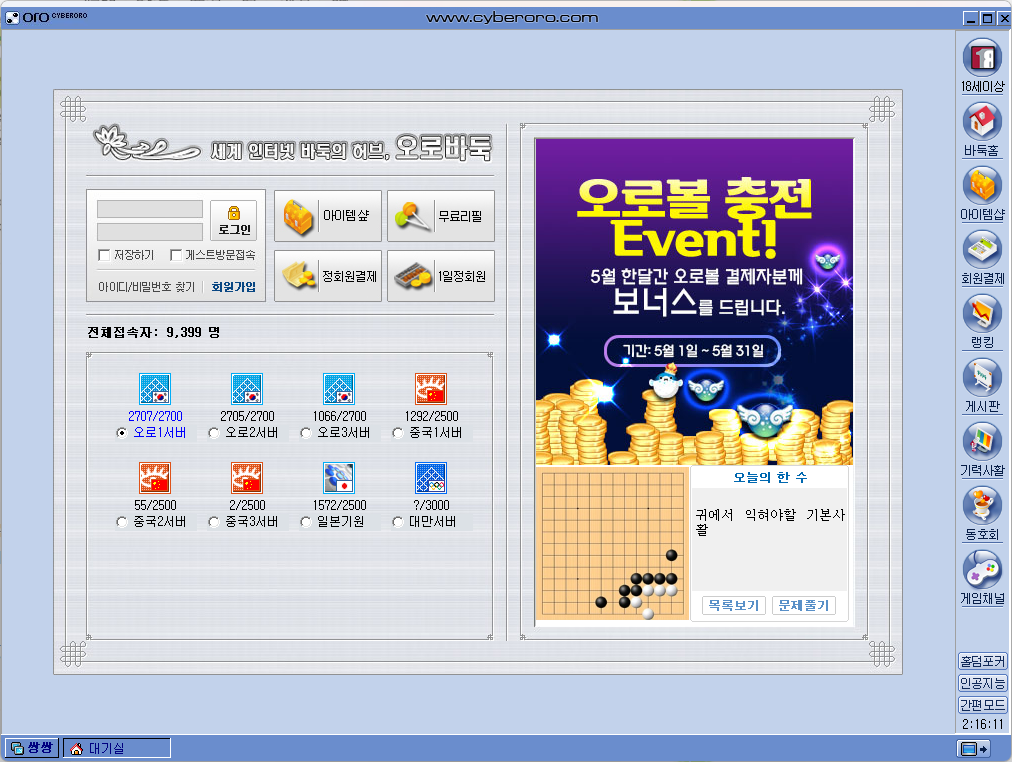Click the Go board problem thumbnail
1012x762 pixels.
pos(612,543)
